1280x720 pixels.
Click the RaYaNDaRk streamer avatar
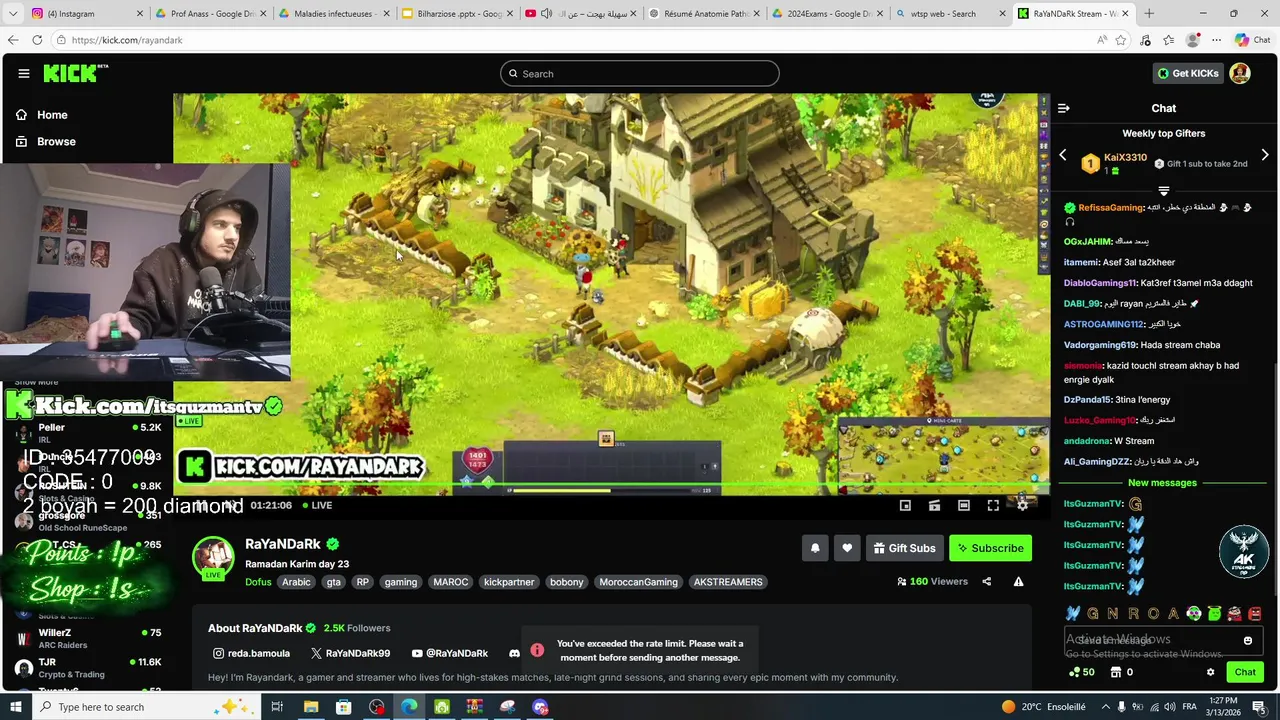pos(213,557)
